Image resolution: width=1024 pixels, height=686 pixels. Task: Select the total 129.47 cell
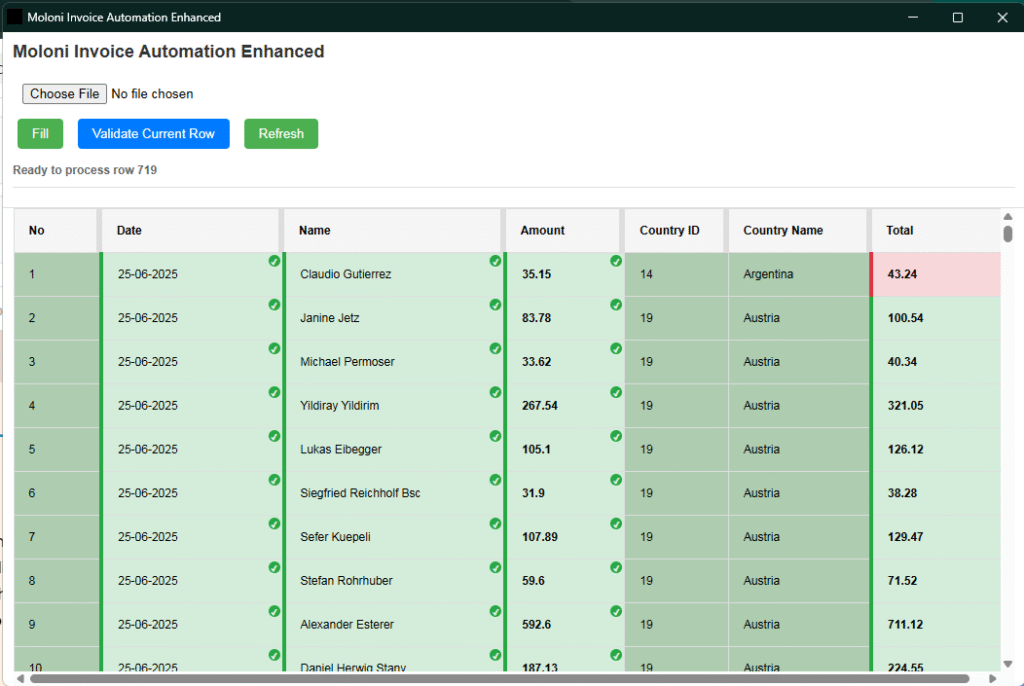point(935,537)
